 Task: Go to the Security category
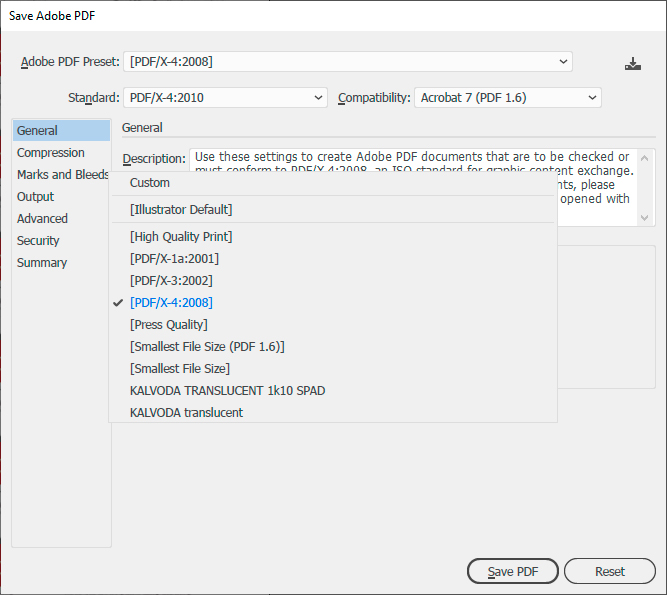61,241
